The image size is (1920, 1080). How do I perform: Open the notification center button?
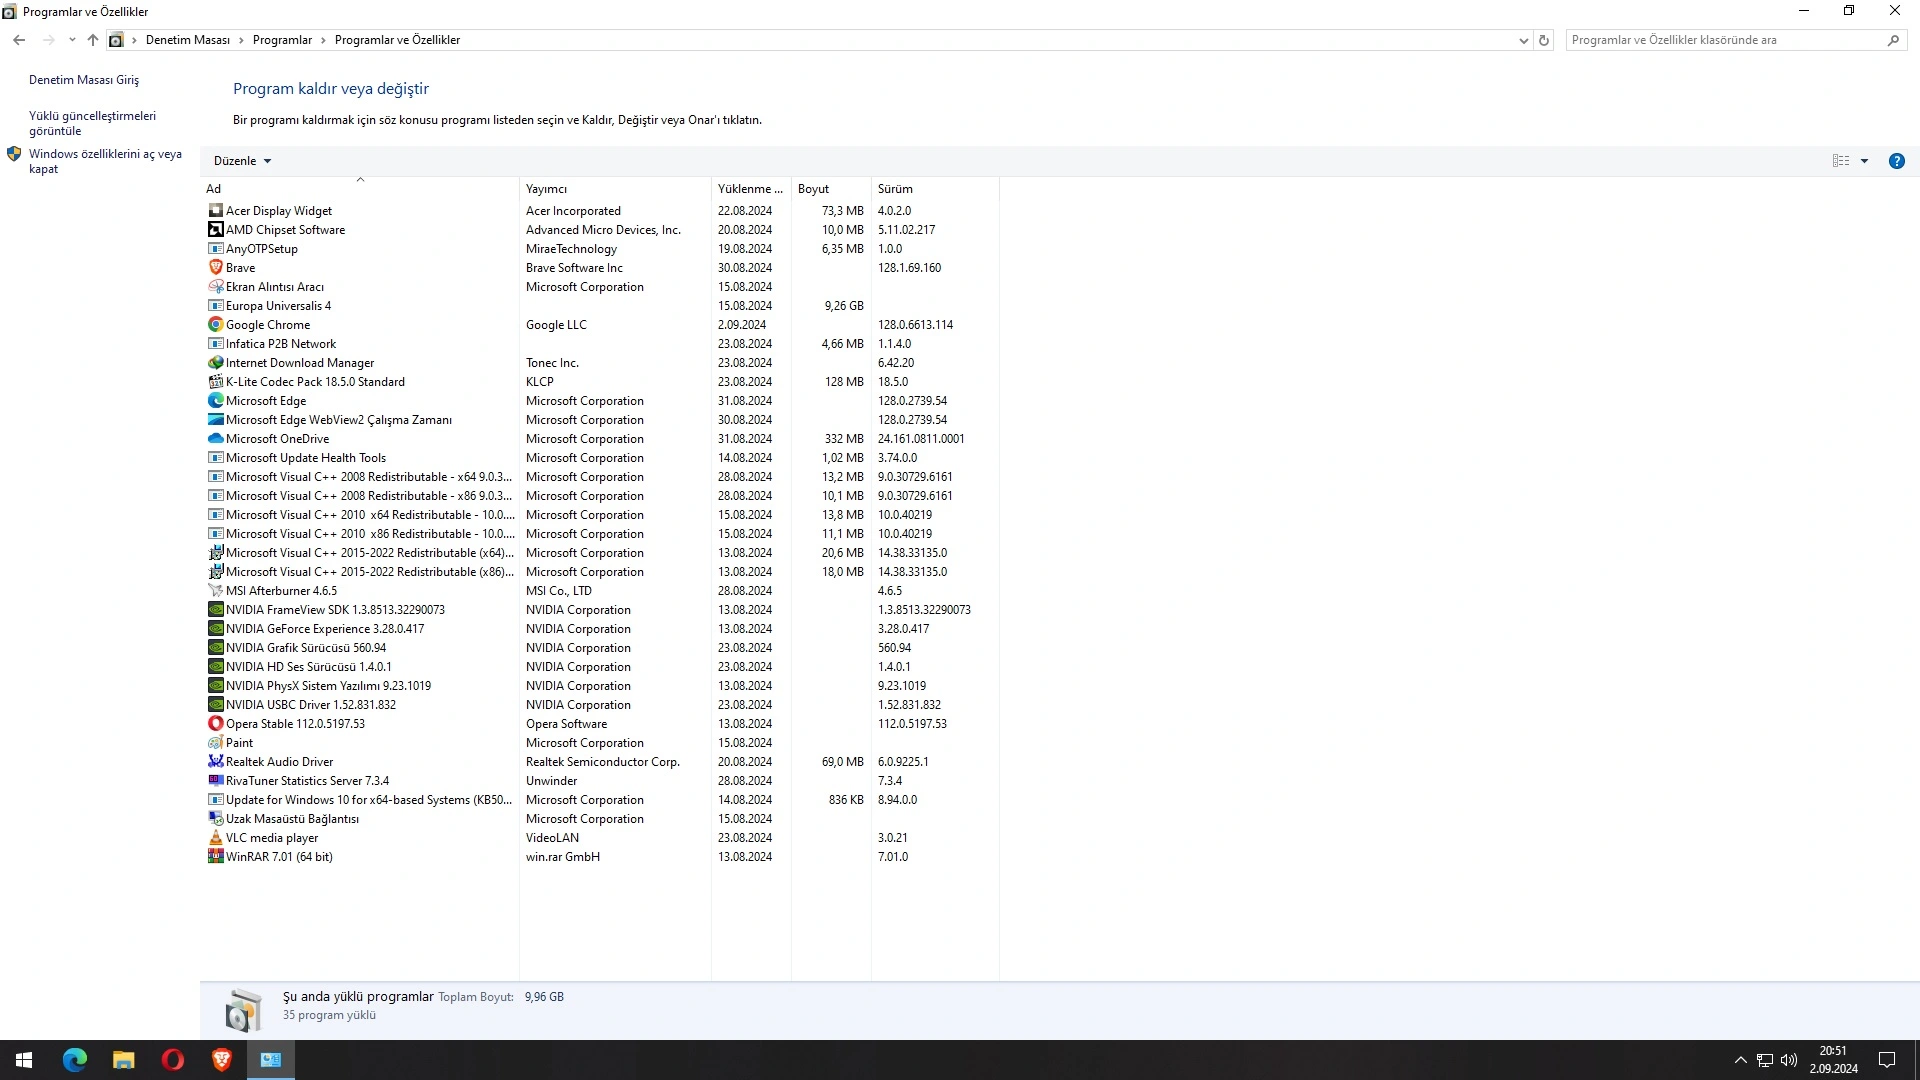pyautogui.click(x=1887, y=1060)
